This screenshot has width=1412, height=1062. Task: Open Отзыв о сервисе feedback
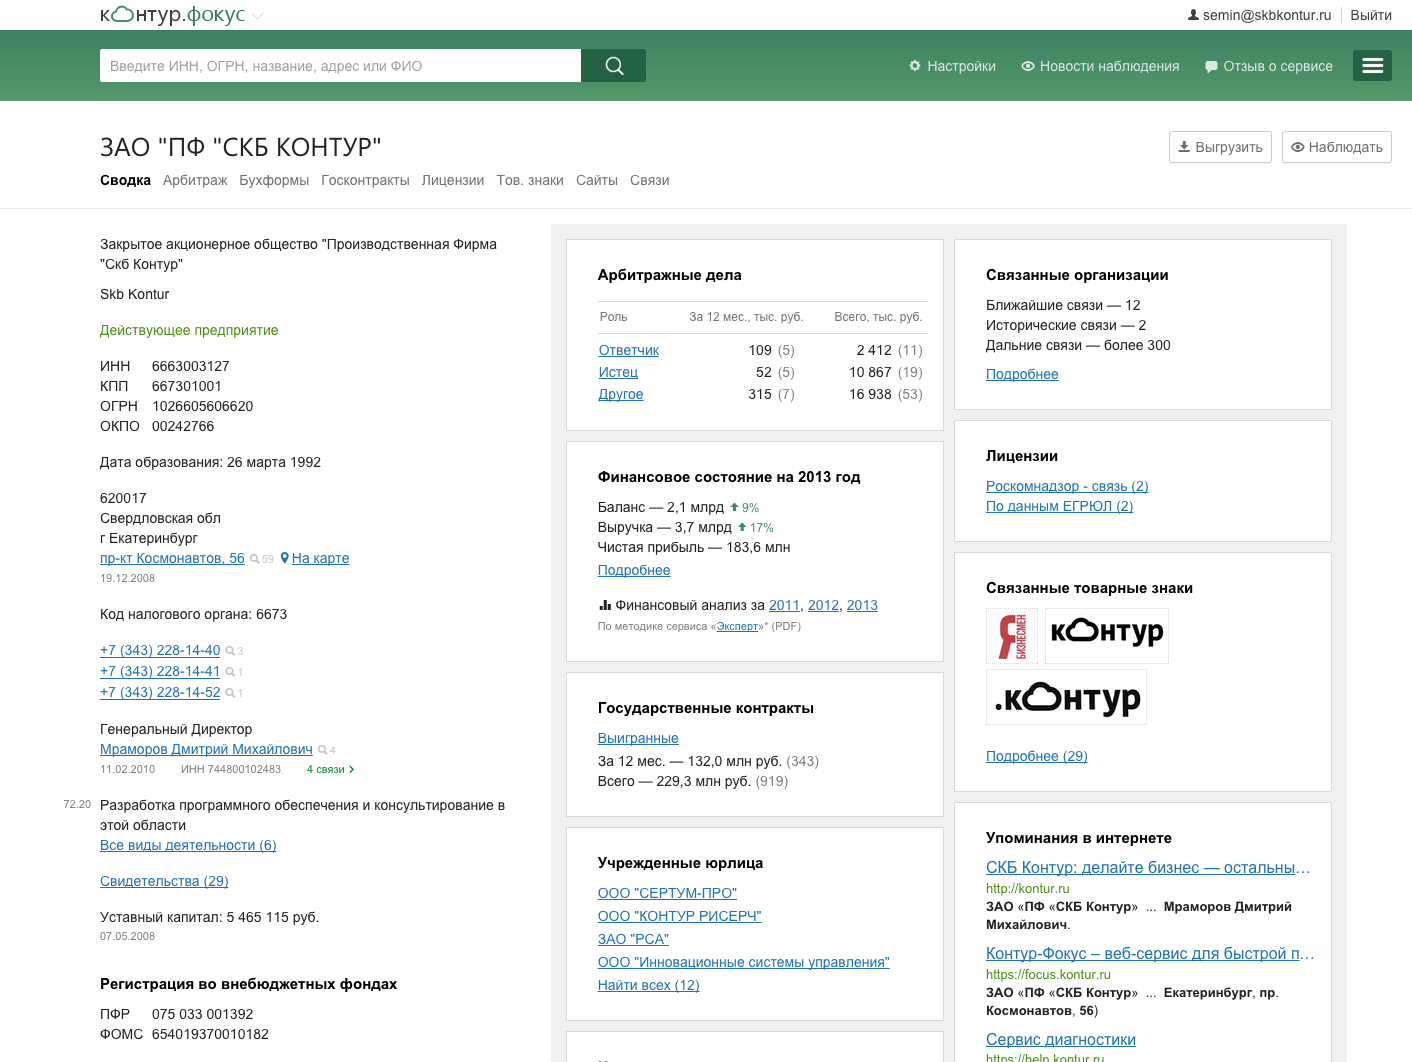pos(1268,66)
